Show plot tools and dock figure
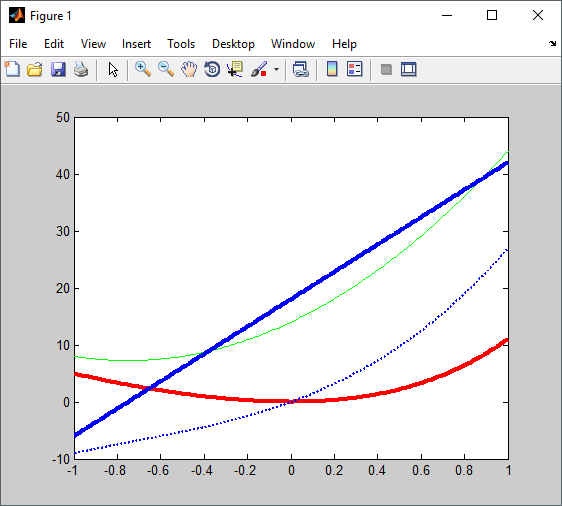The image size is (562, 506). (x=409, y=69)
